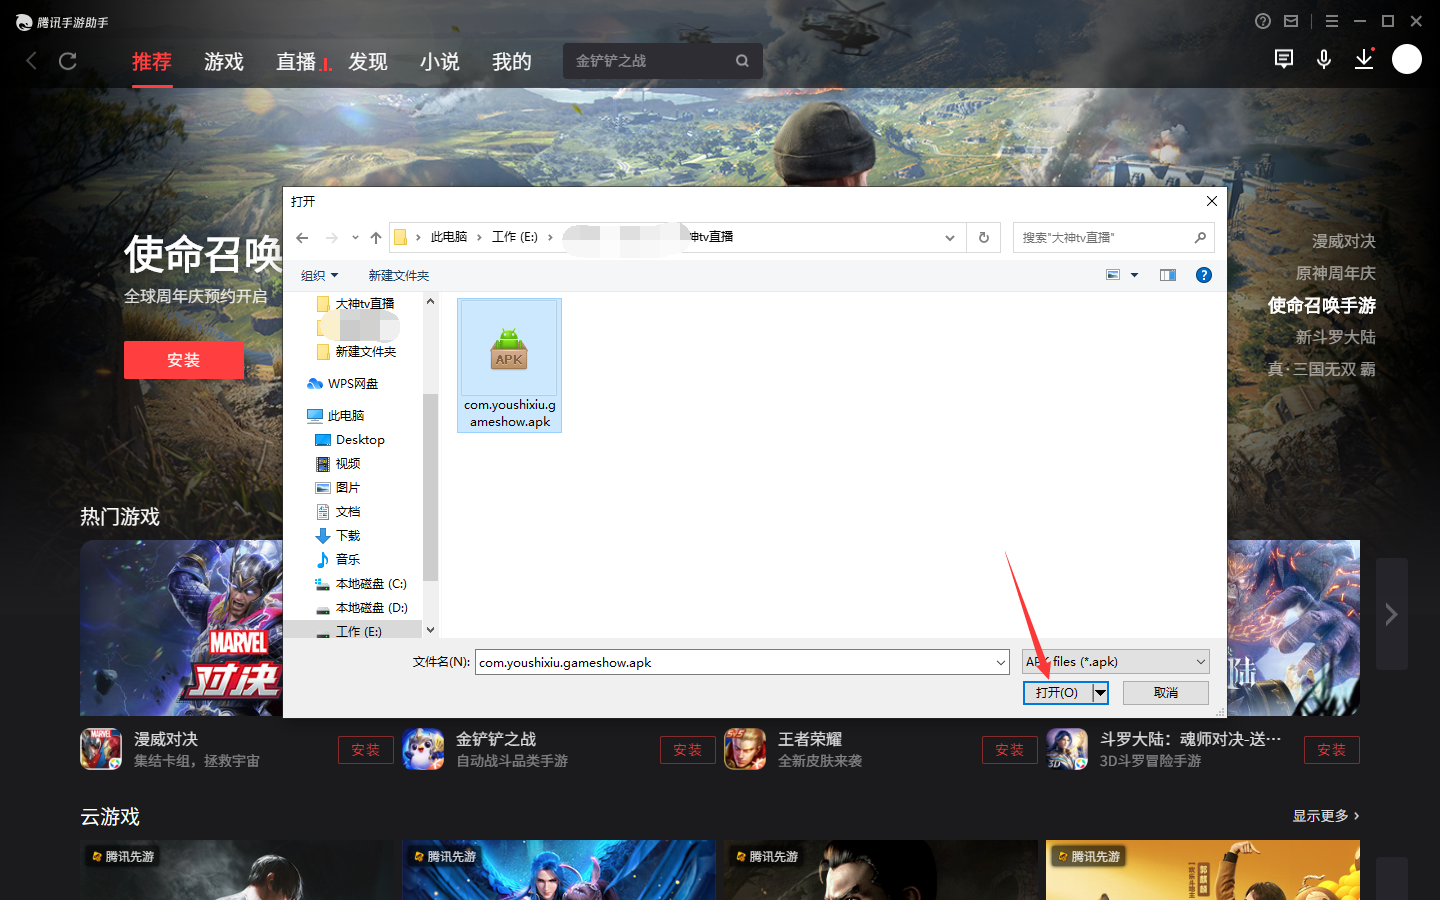Image resolution: width=1440 pixels, height=900 pixels.
Task: Click the 王者荣耀 game icon
Action: (x=745, y=749)
